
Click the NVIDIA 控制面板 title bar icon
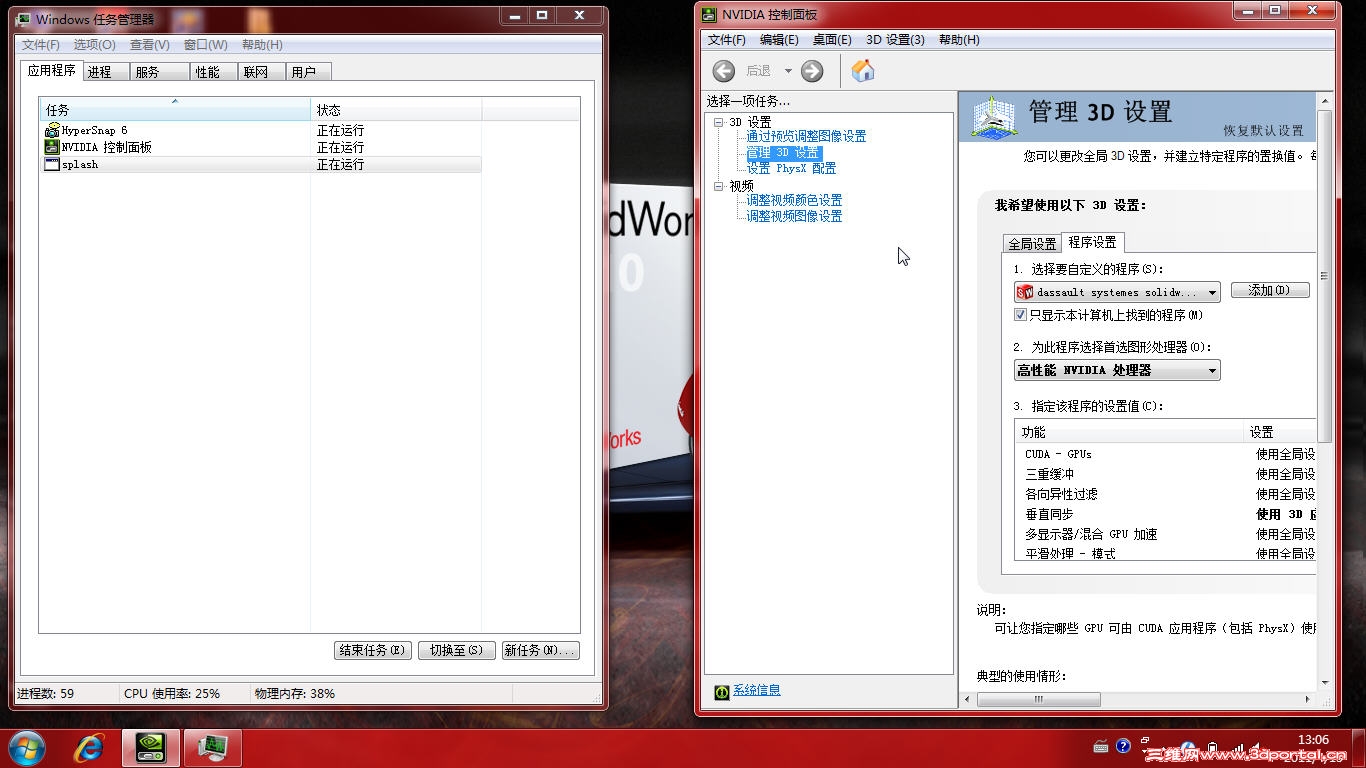(709, 14)
